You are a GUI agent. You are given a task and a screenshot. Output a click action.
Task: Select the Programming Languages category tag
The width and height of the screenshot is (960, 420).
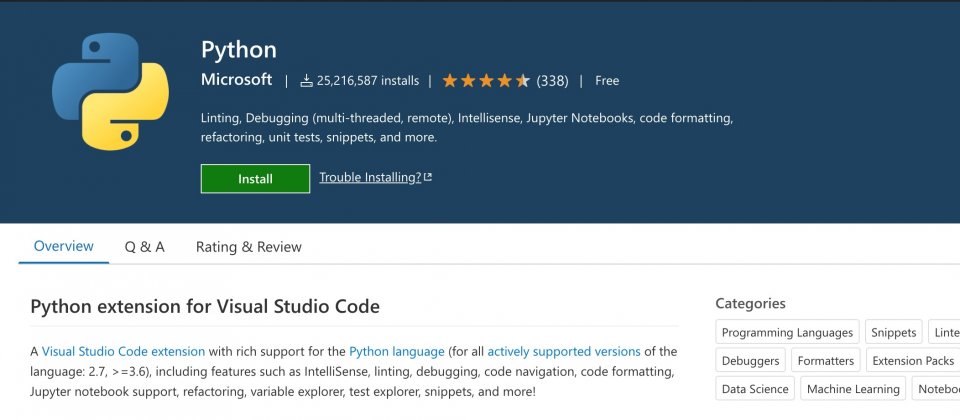787,332
